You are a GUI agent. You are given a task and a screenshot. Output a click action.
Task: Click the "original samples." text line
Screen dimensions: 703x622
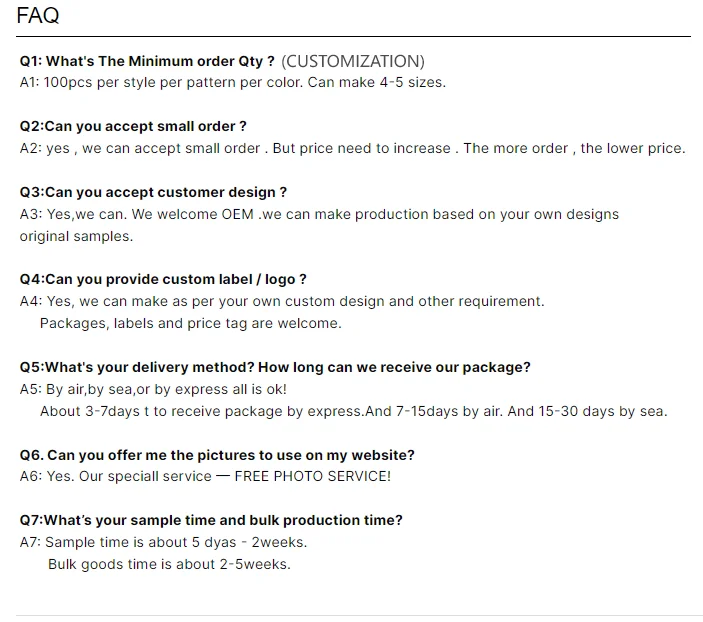point(76,236)
